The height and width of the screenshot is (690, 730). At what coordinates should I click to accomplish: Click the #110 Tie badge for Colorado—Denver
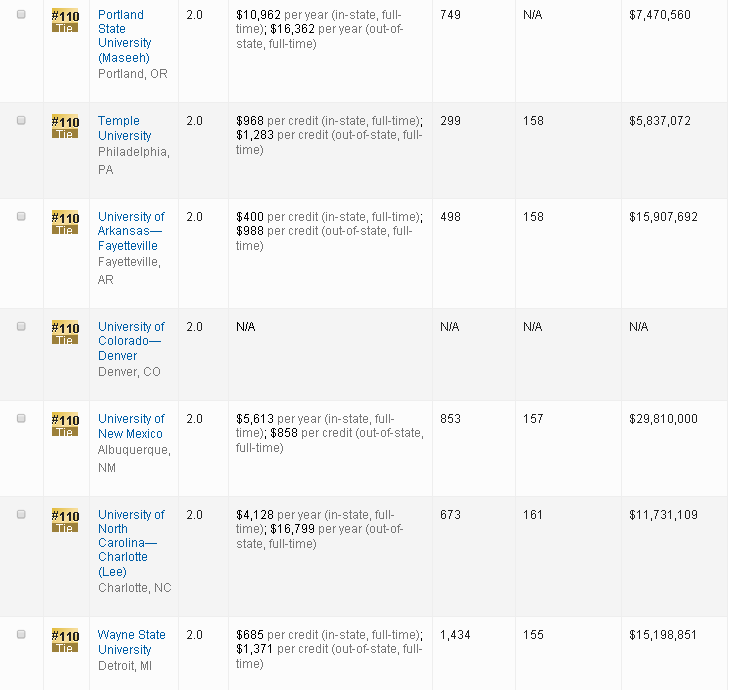point(65,332)
